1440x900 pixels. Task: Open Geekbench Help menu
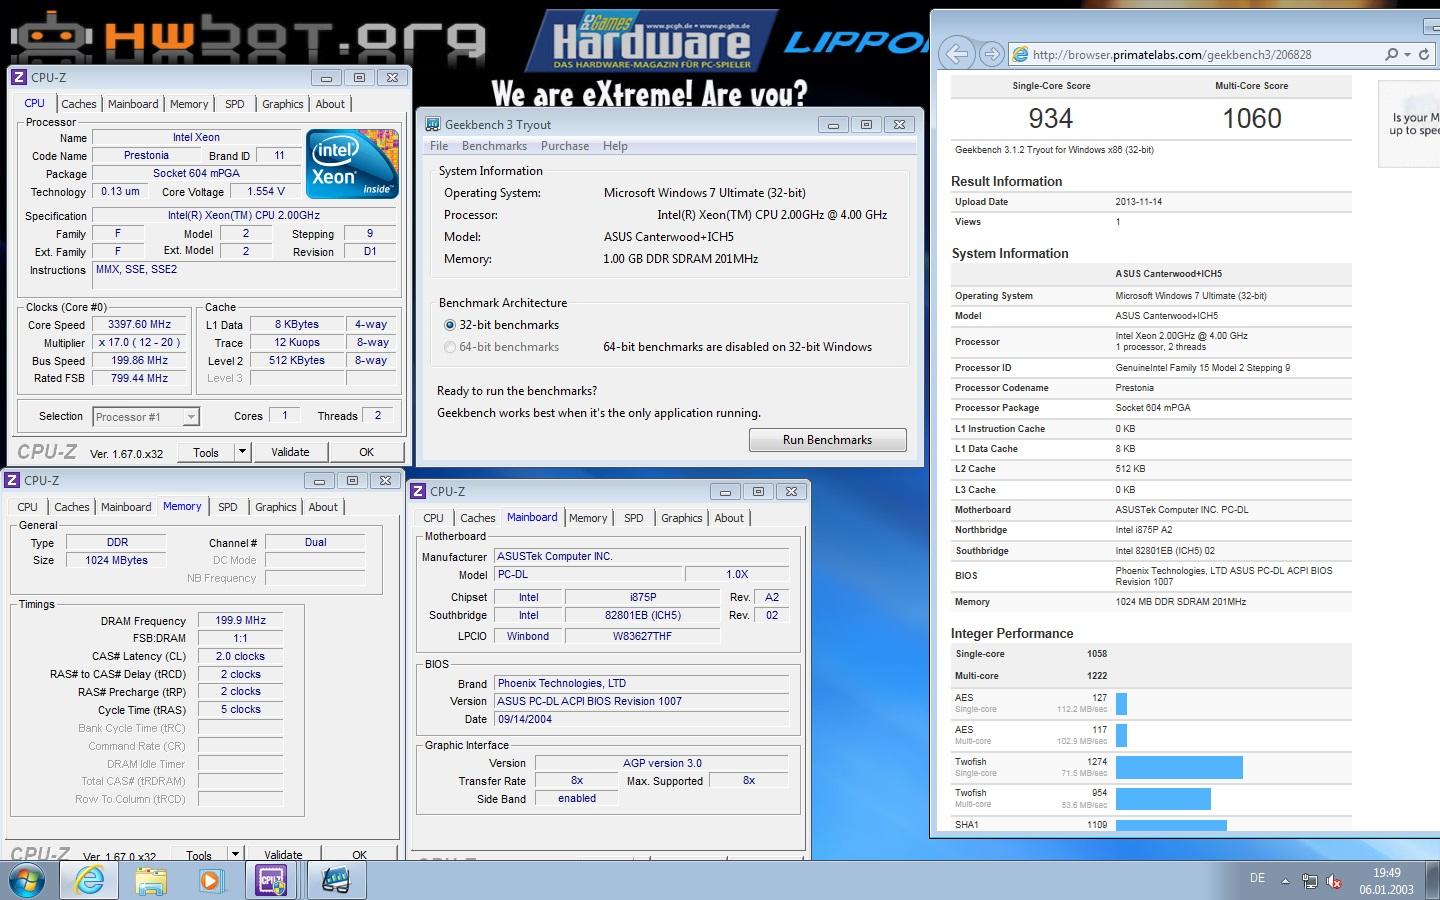pos(615,146)
